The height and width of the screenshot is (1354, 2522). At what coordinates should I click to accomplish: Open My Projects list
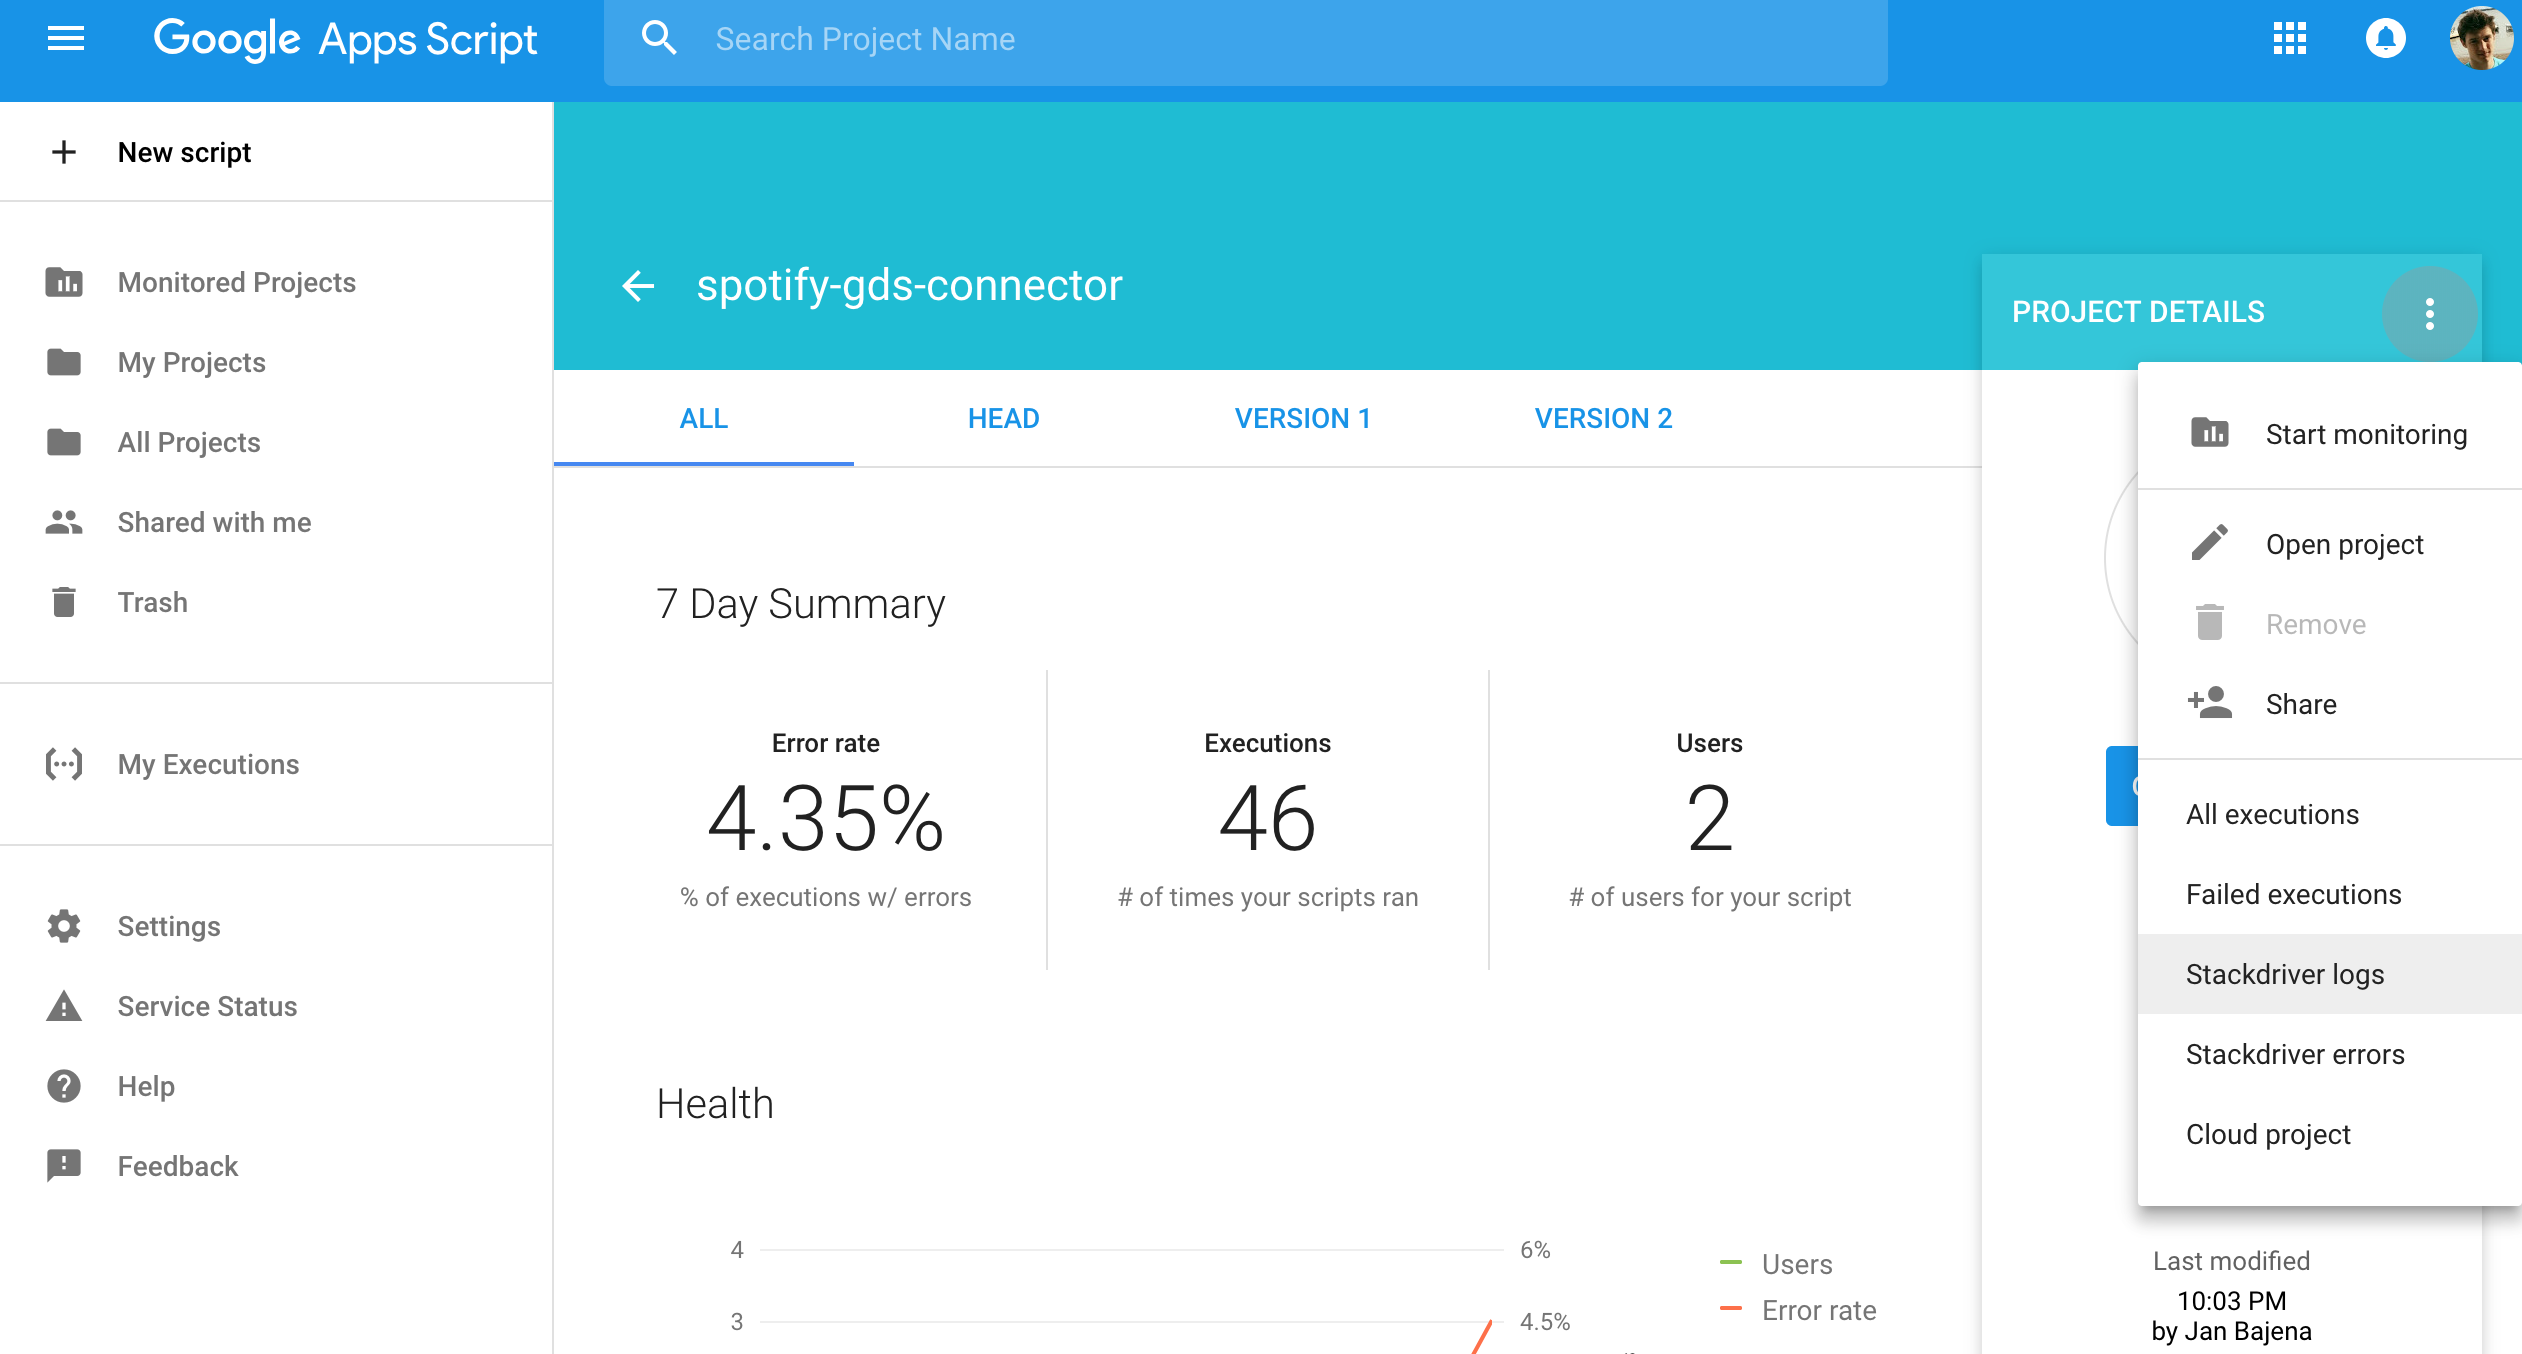pyautogui.click(x=276, y=362)
